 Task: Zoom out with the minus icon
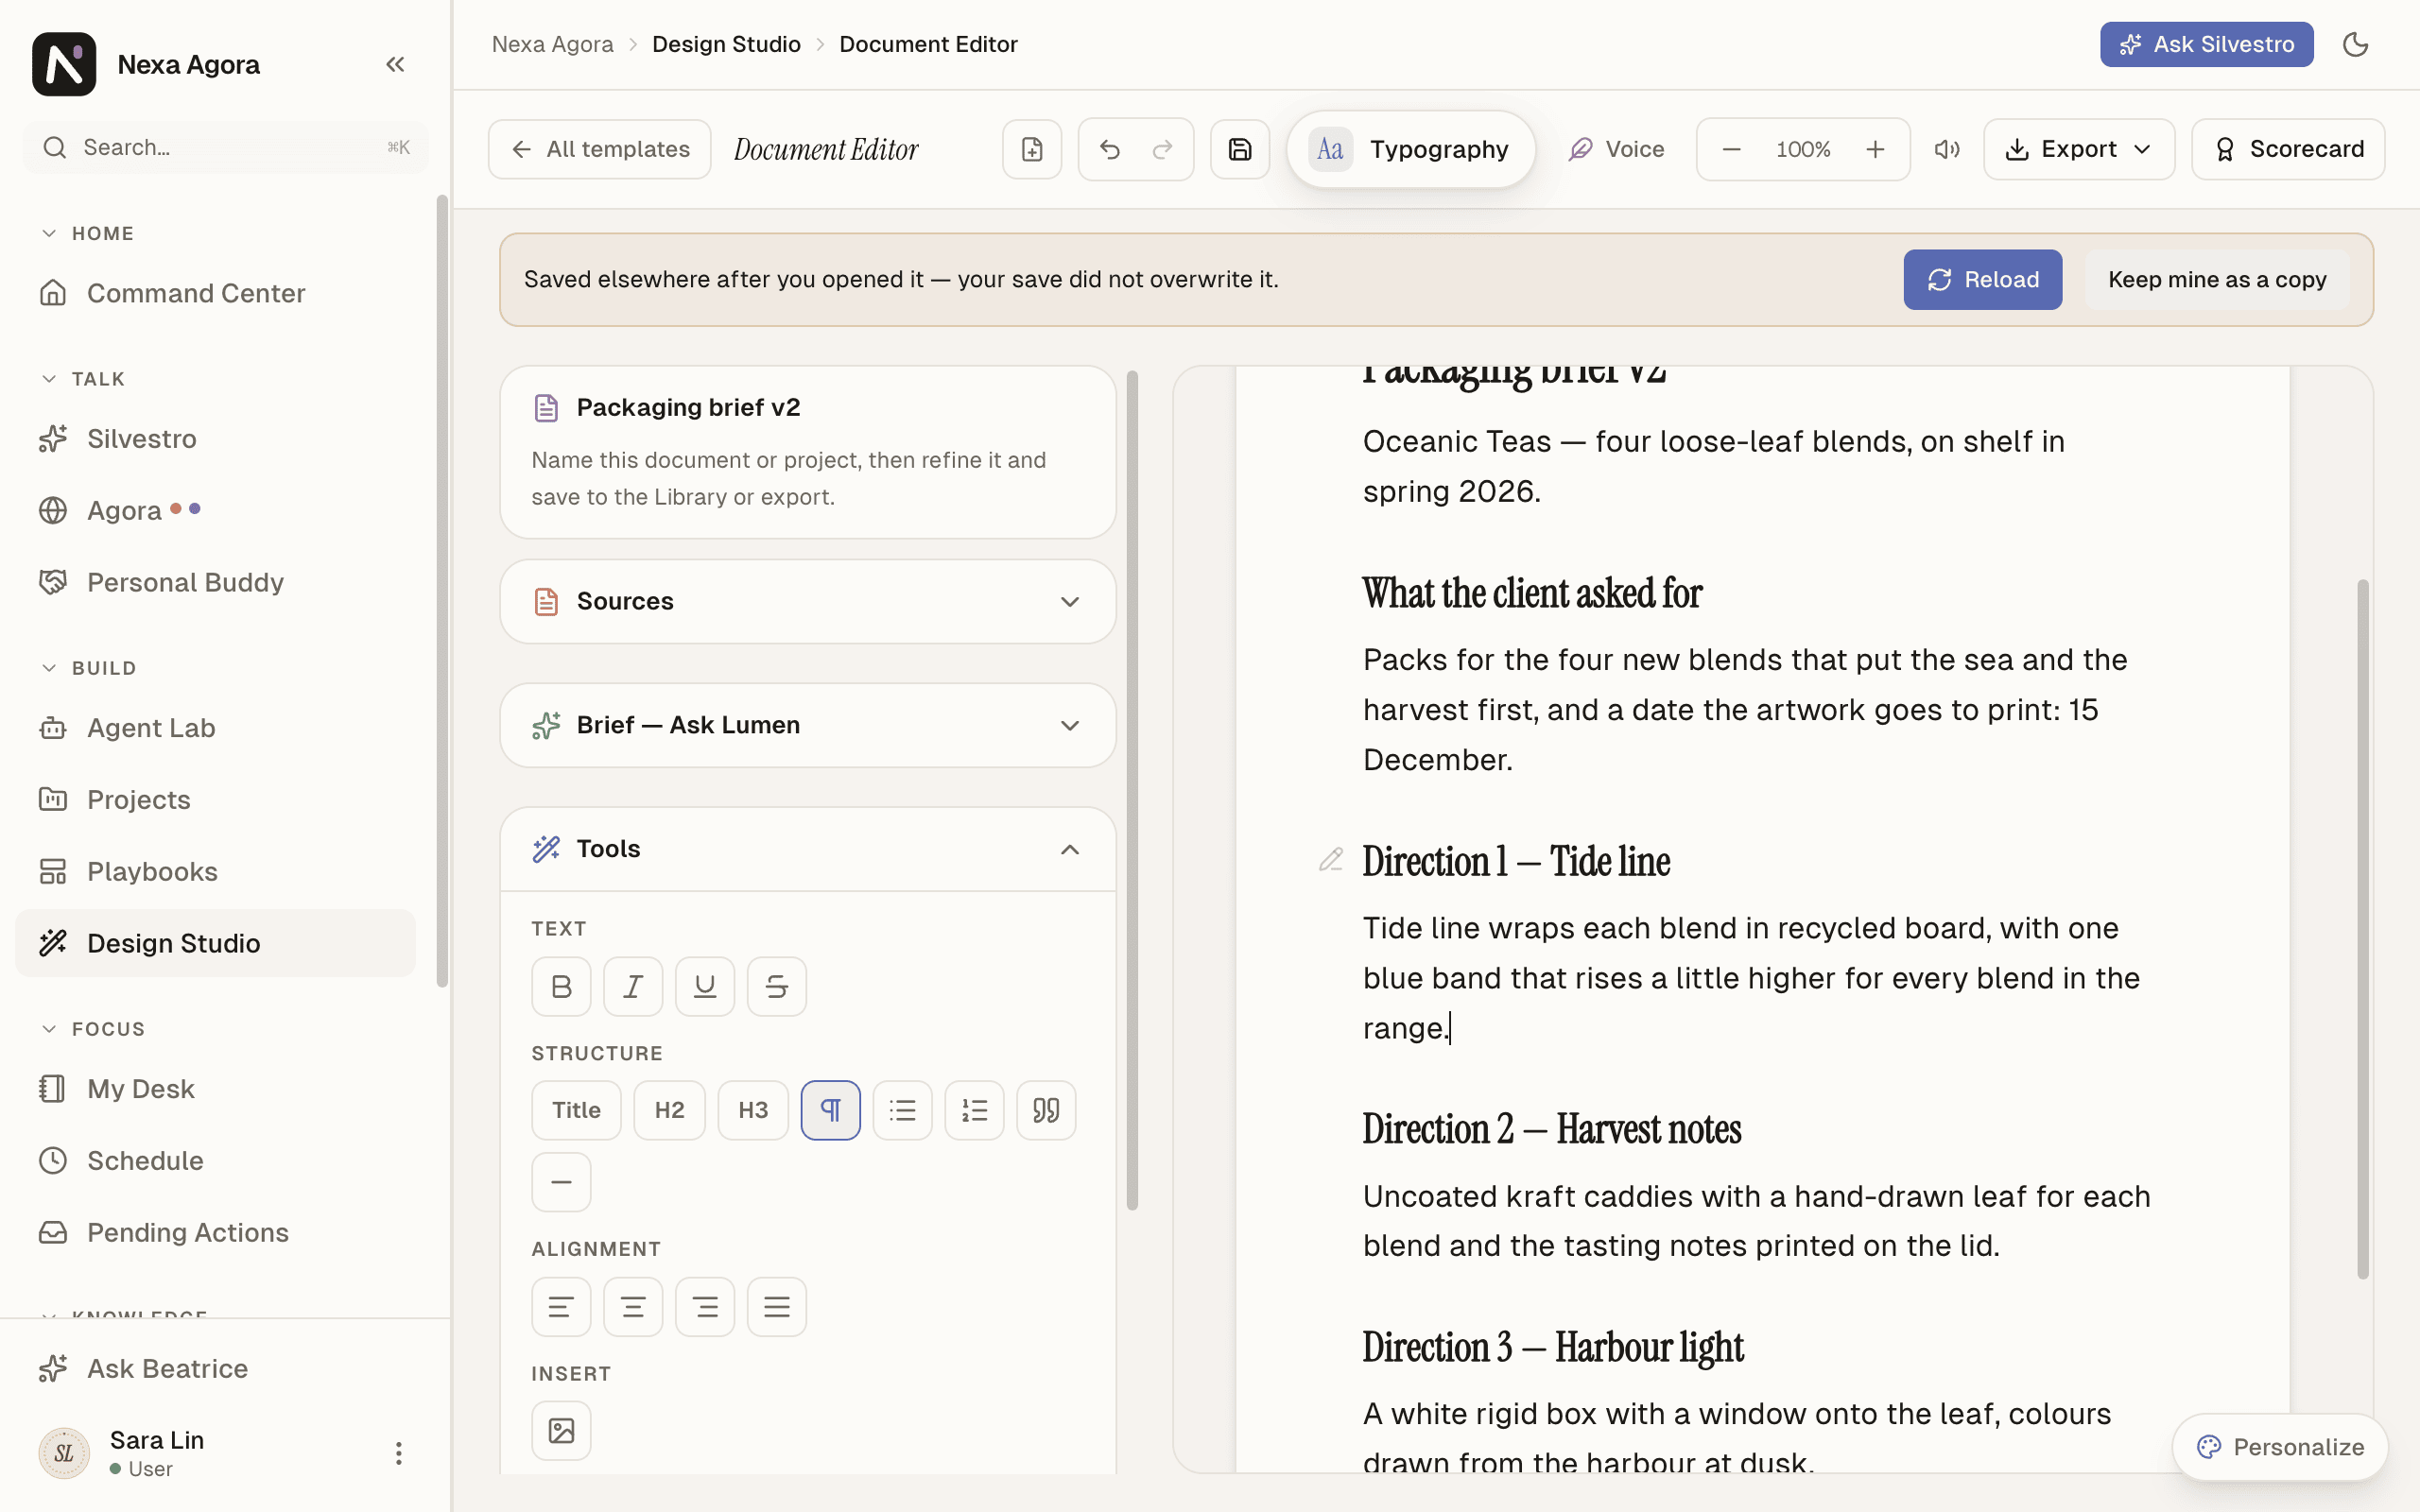(1731, 149)
